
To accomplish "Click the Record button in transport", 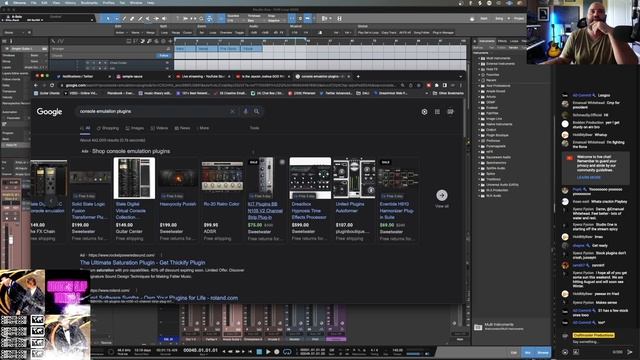I will [277, 351].
